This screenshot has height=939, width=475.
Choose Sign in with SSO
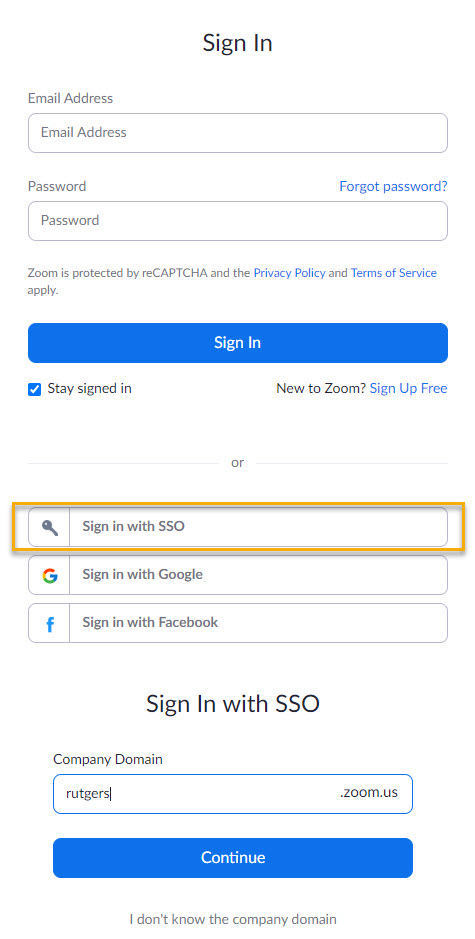(238, 528)
